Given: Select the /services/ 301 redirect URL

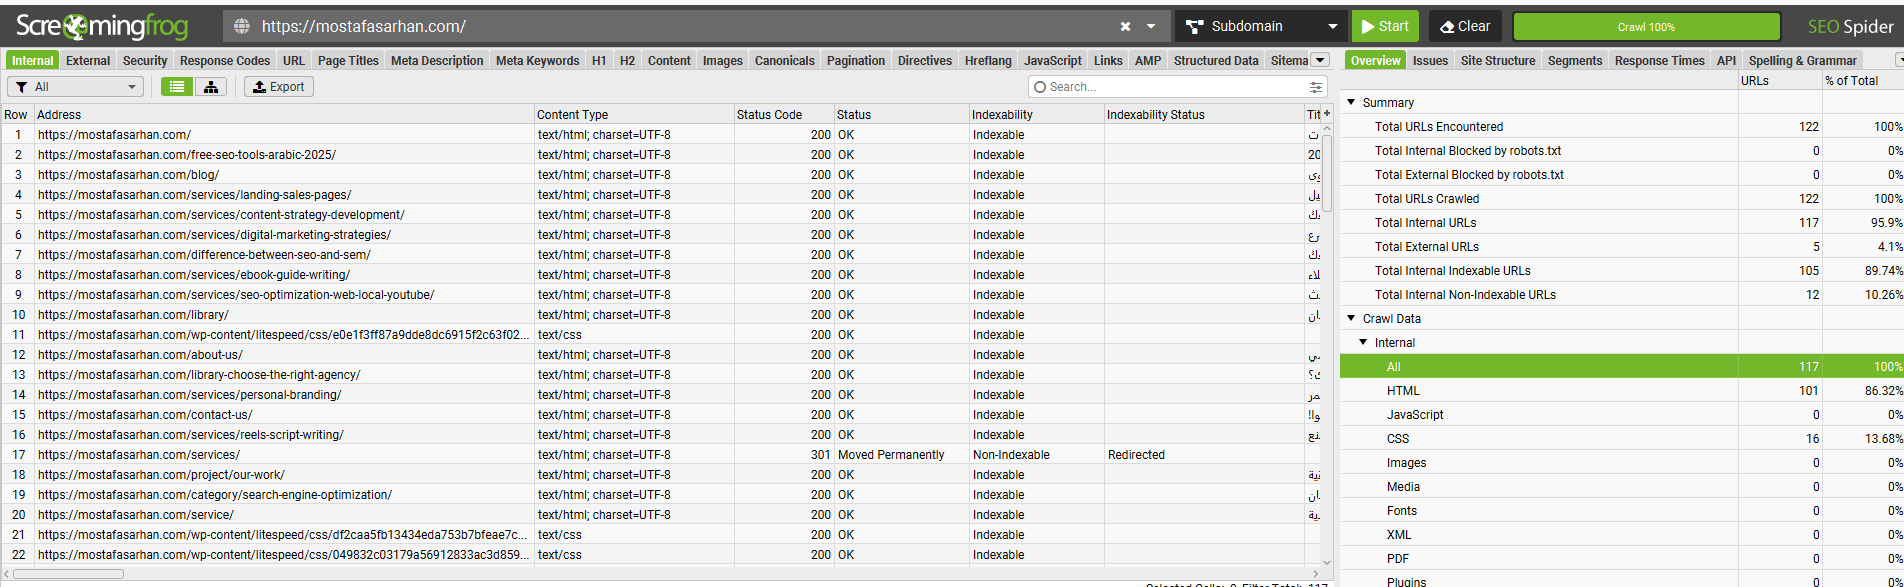Looking at the screenshot, I should click(139, 455).
